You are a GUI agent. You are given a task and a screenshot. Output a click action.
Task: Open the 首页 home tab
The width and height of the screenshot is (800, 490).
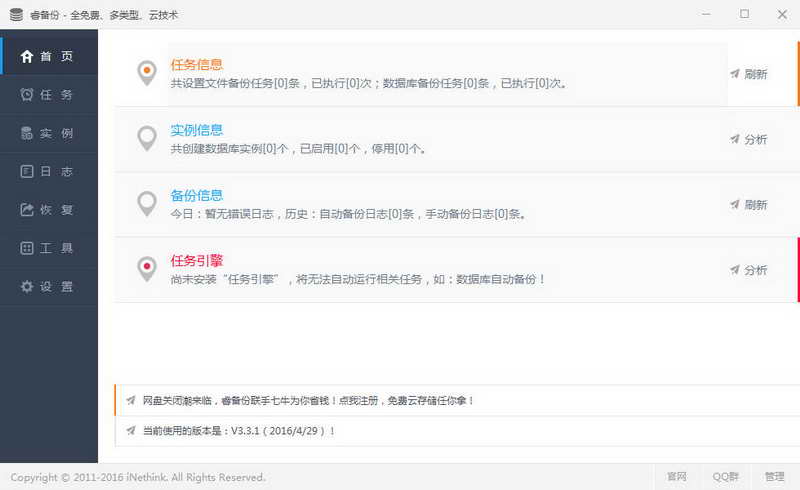point(49,57)
